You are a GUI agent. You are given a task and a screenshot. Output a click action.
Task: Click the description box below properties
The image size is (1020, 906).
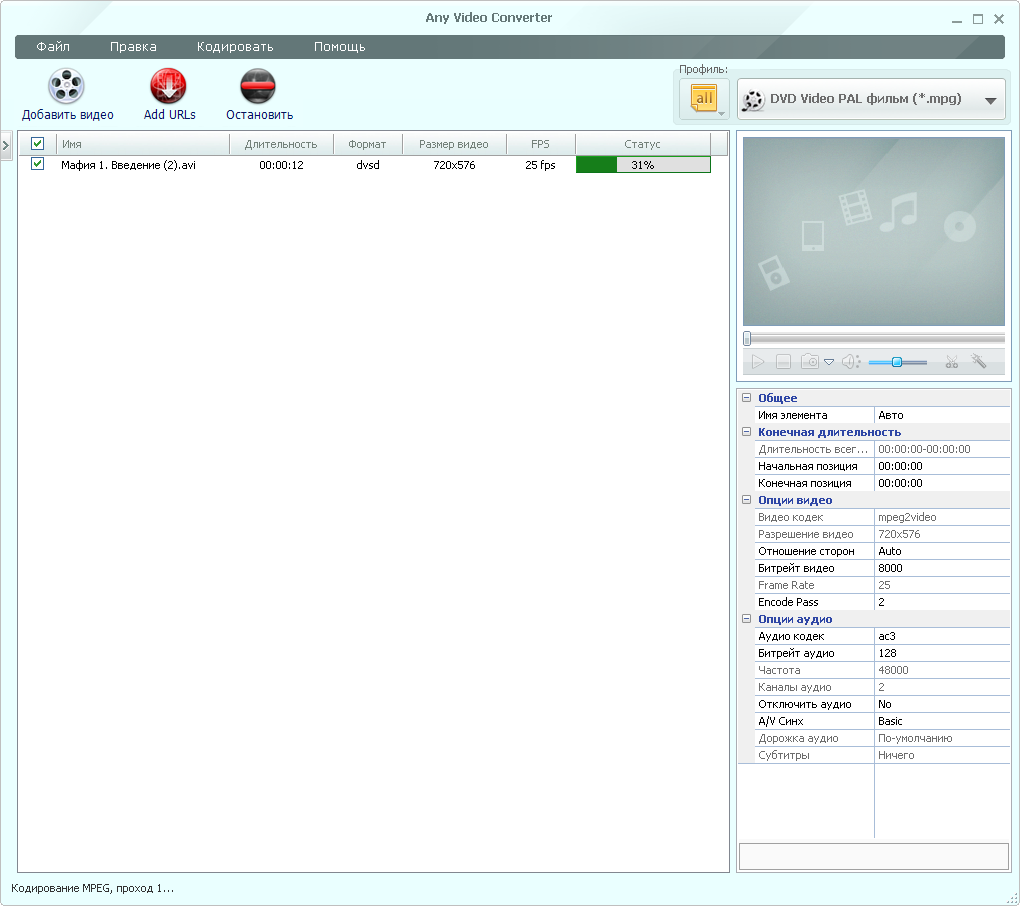874,856
